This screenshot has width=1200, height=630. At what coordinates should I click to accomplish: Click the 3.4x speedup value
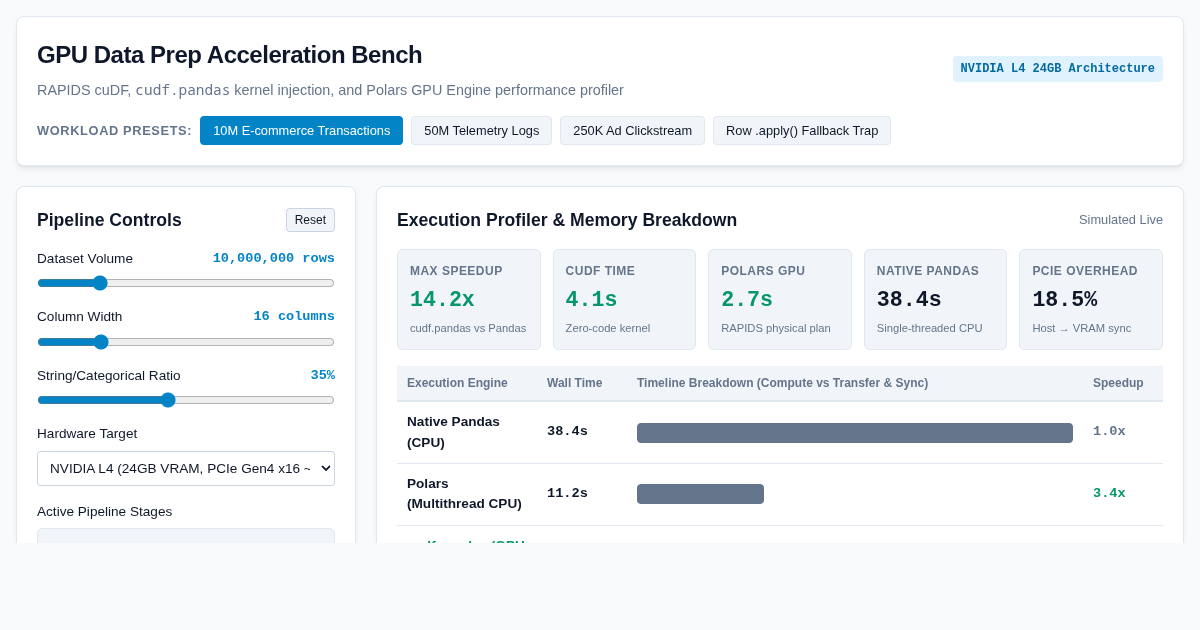pyautogui.click(x=1109, y=494)
